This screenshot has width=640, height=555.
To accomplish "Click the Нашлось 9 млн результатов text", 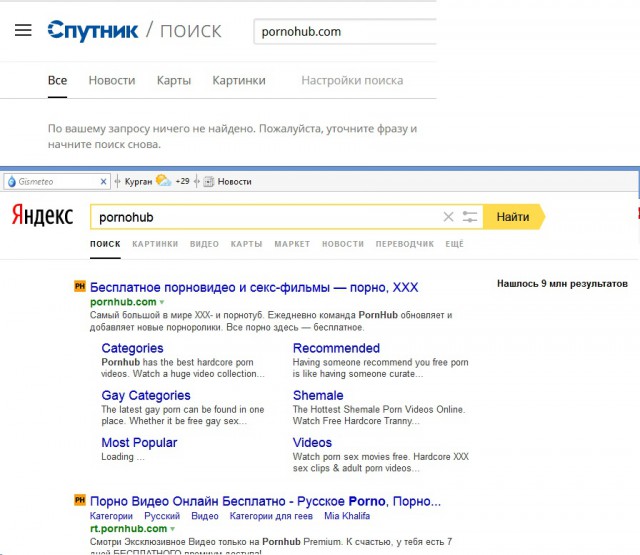I will coord(562,284).
